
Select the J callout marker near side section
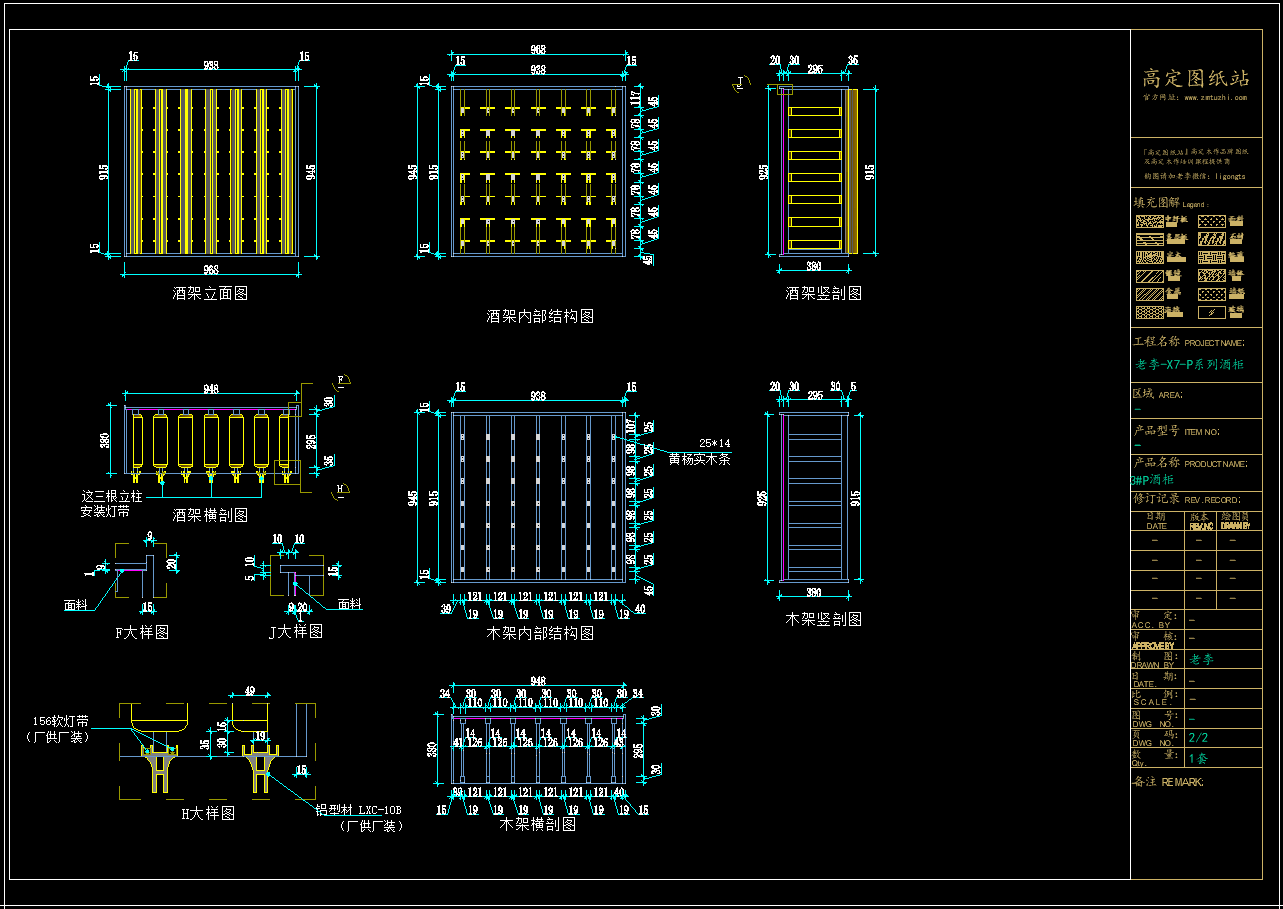tap(740, 84)
